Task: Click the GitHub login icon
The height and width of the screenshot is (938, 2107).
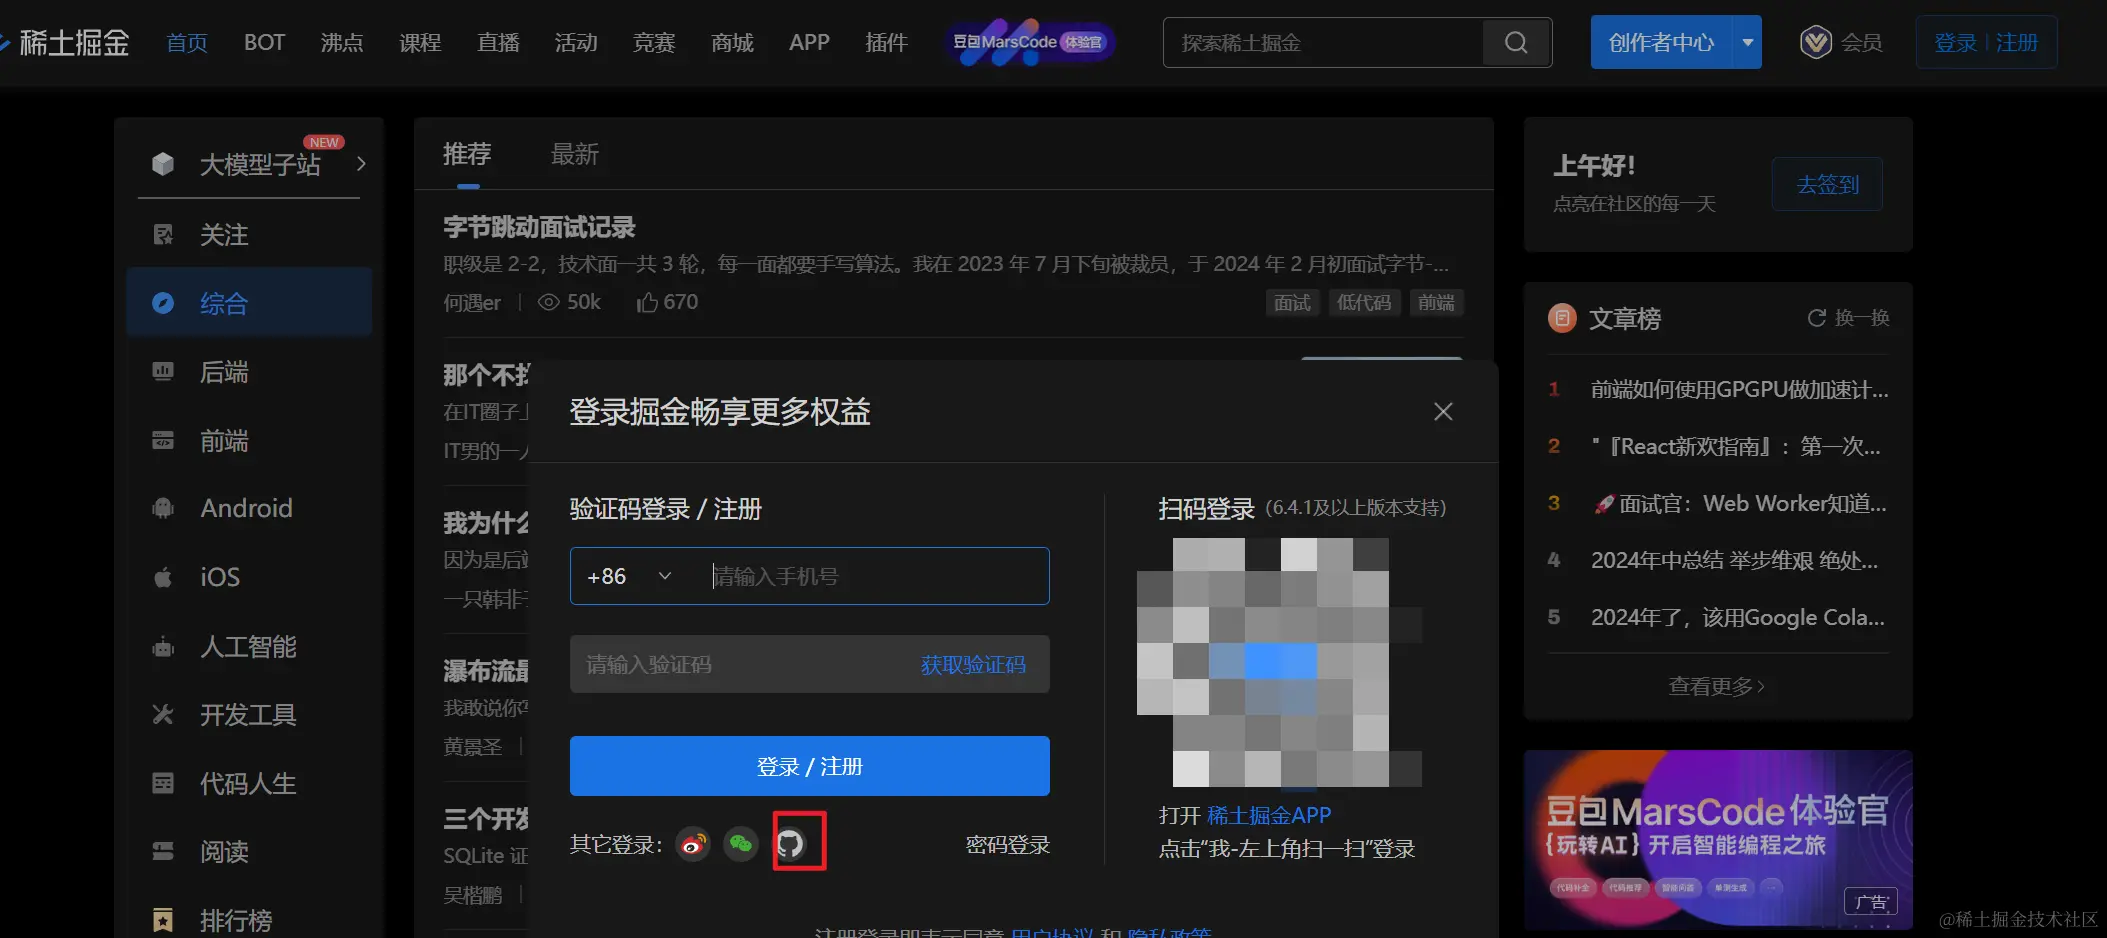Action: [790, 845]
